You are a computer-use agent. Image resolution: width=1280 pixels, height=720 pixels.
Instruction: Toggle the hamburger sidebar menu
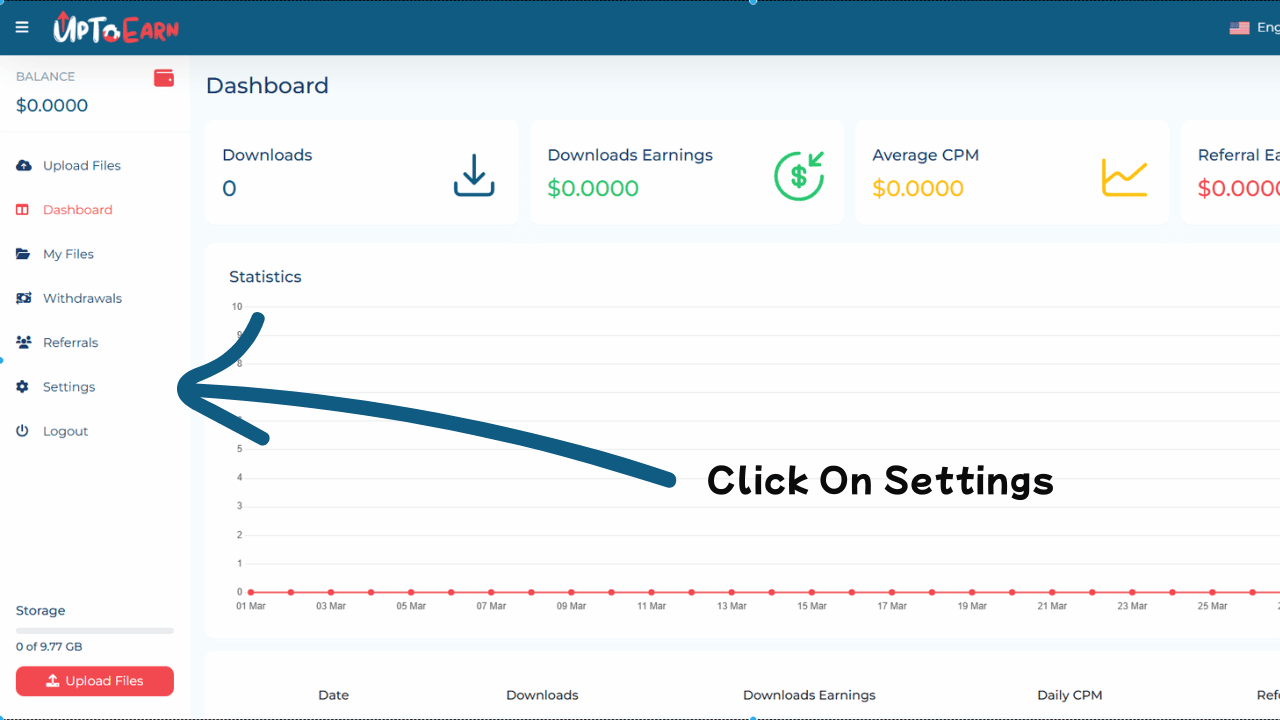tap(22, 27)
